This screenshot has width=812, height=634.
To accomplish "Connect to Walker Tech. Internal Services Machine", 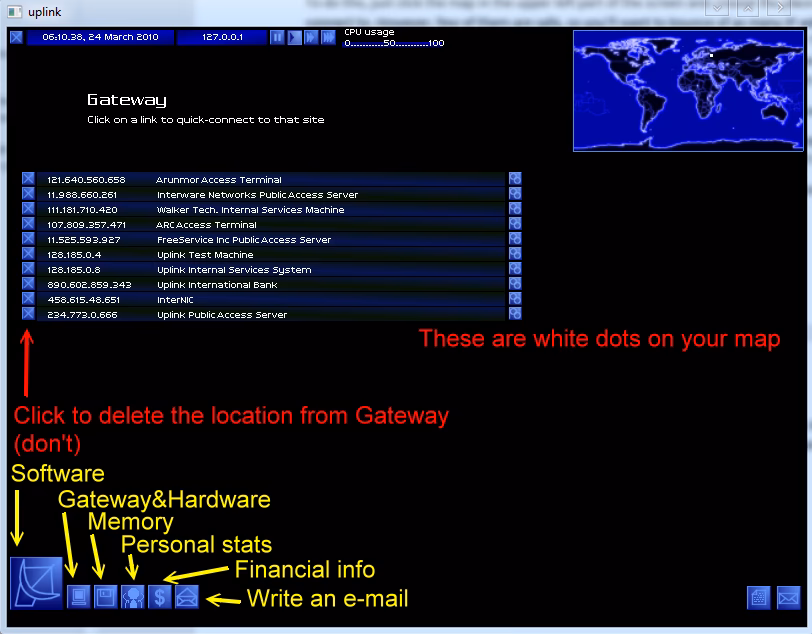I will coord(271,209).
